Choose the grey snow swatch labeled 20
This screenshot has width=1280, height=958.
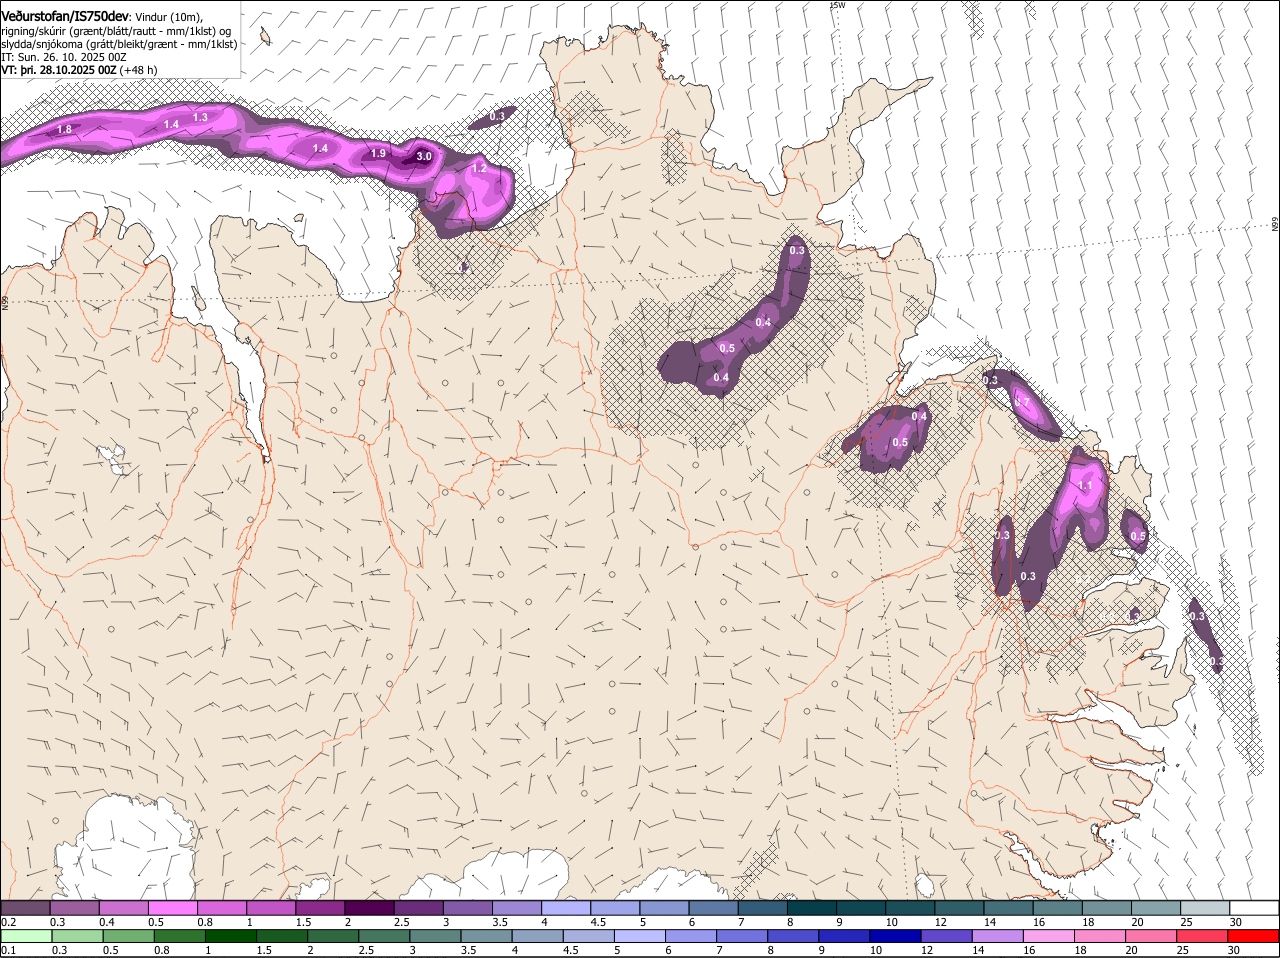coord(1156,907)
